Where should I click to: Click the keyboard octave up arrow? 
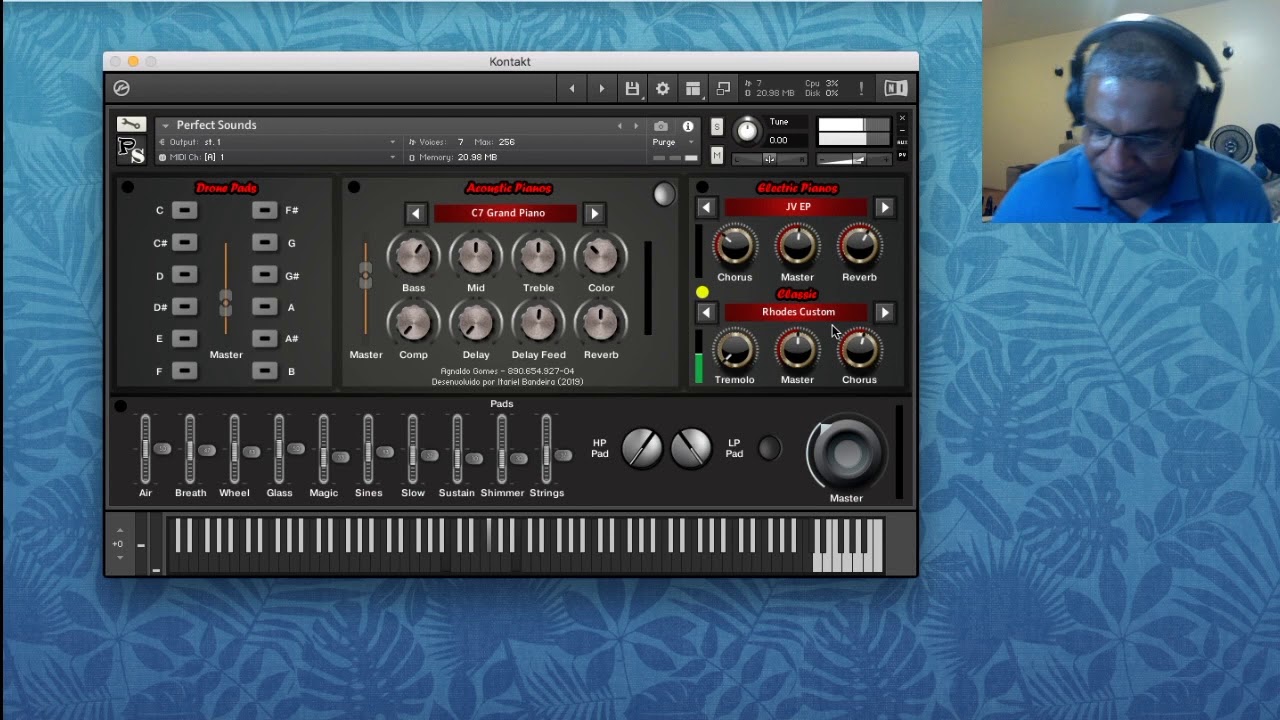coord(120,531)
